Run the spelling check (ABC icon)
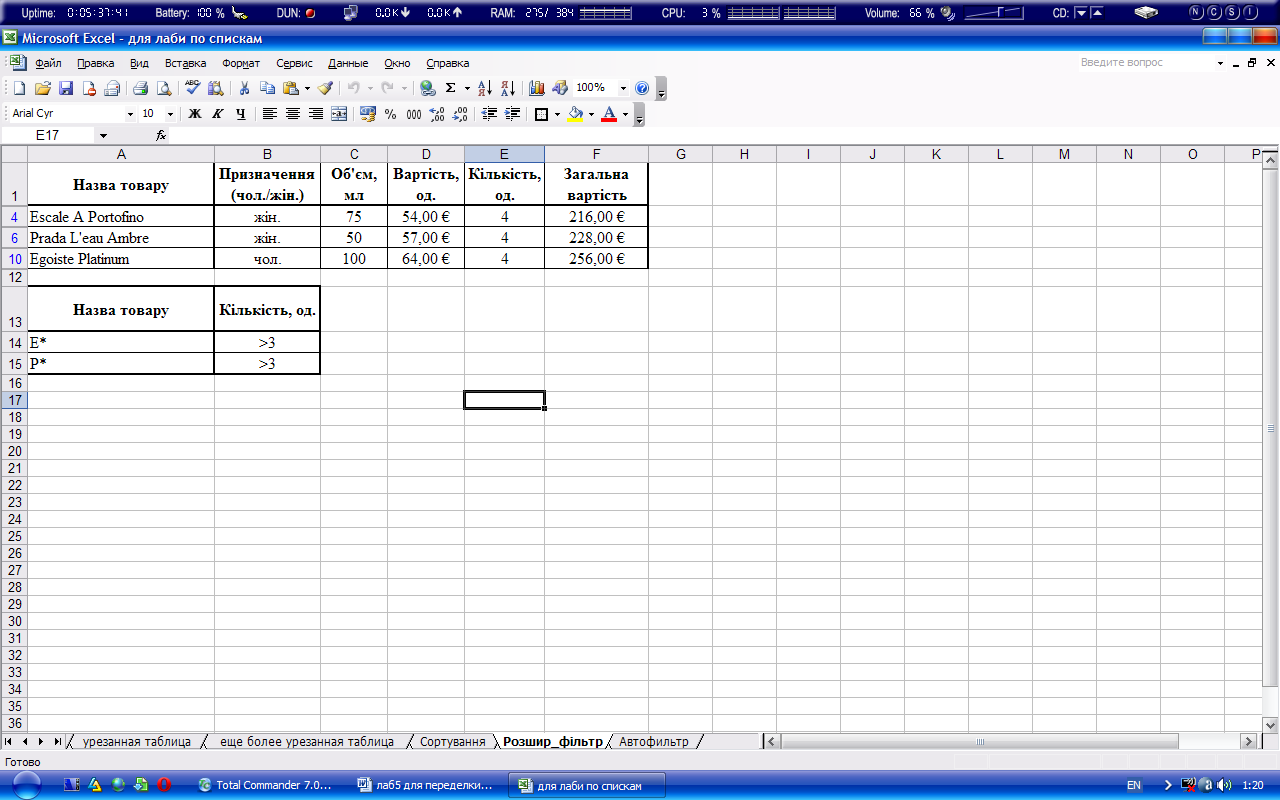1280x800 pixels. tap(193, 88)
